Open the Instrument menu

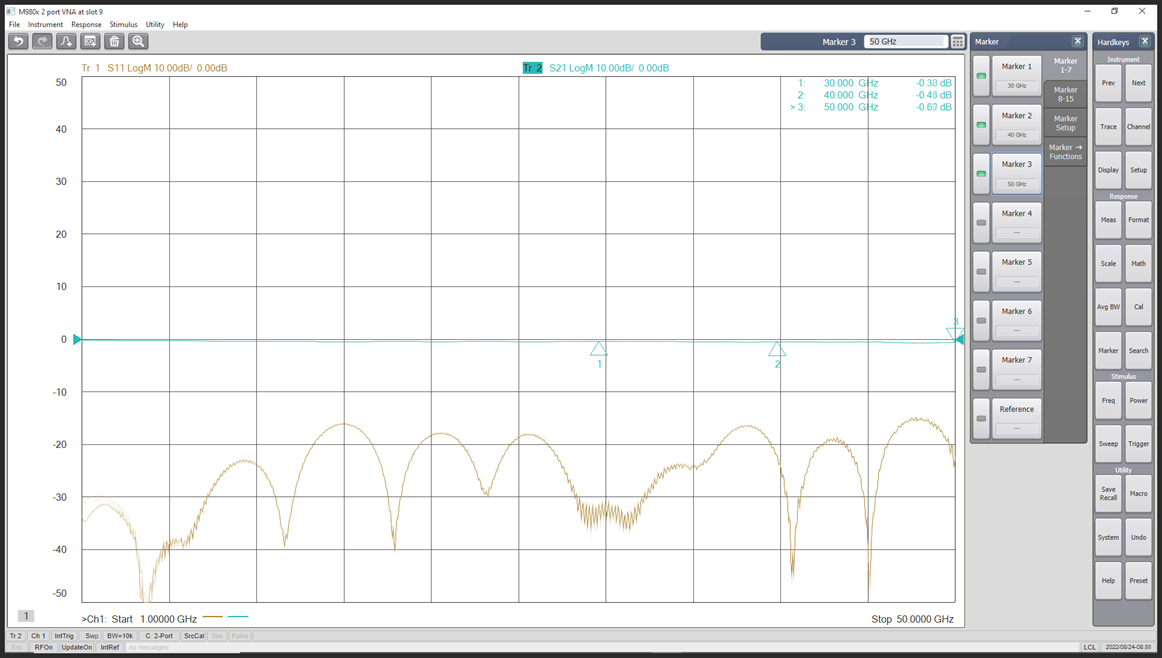coord(45,24)
